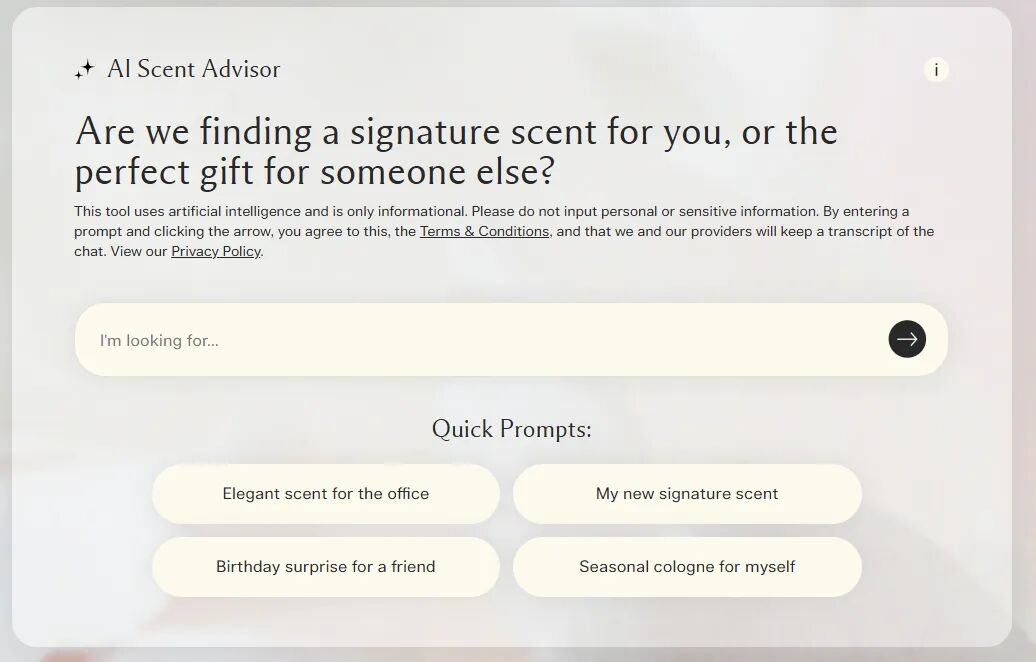Select "Elegant scent for the office" quick prompt
The image size is (1036, 662).
326,494
